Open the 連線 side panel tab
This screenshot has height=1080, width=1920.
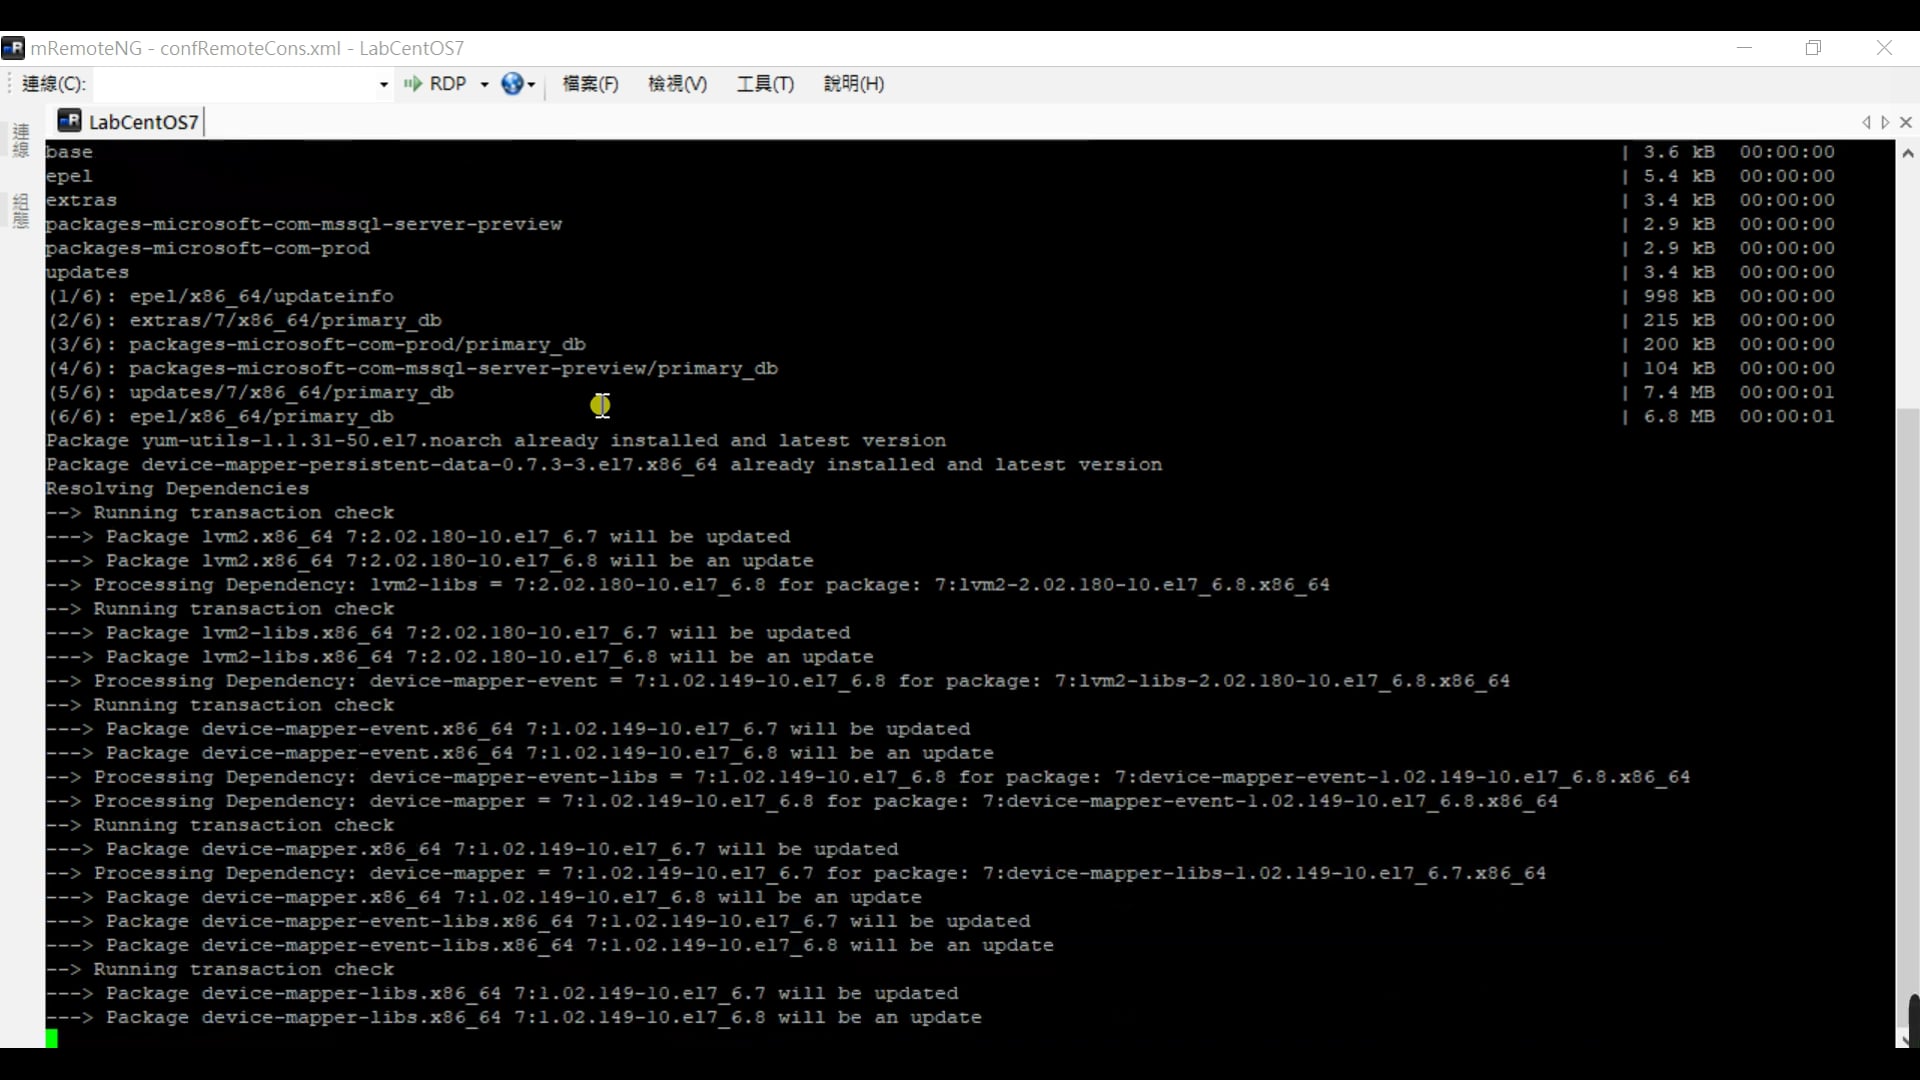point(21,141)
